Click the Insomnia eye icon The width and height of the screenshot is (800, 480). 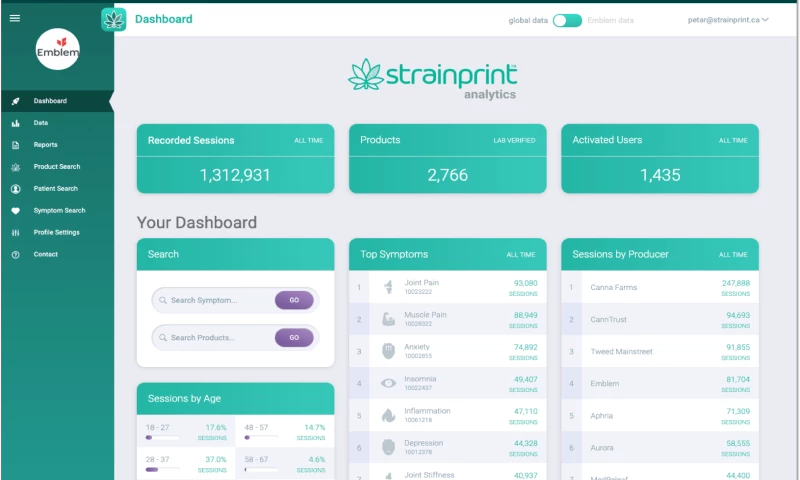click(x=388, y=383)
